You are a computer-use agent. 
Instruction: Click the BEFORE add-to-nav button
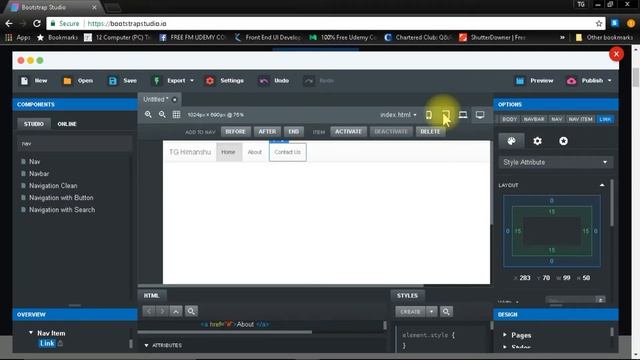pyautogui.click(x=236, y=131)
